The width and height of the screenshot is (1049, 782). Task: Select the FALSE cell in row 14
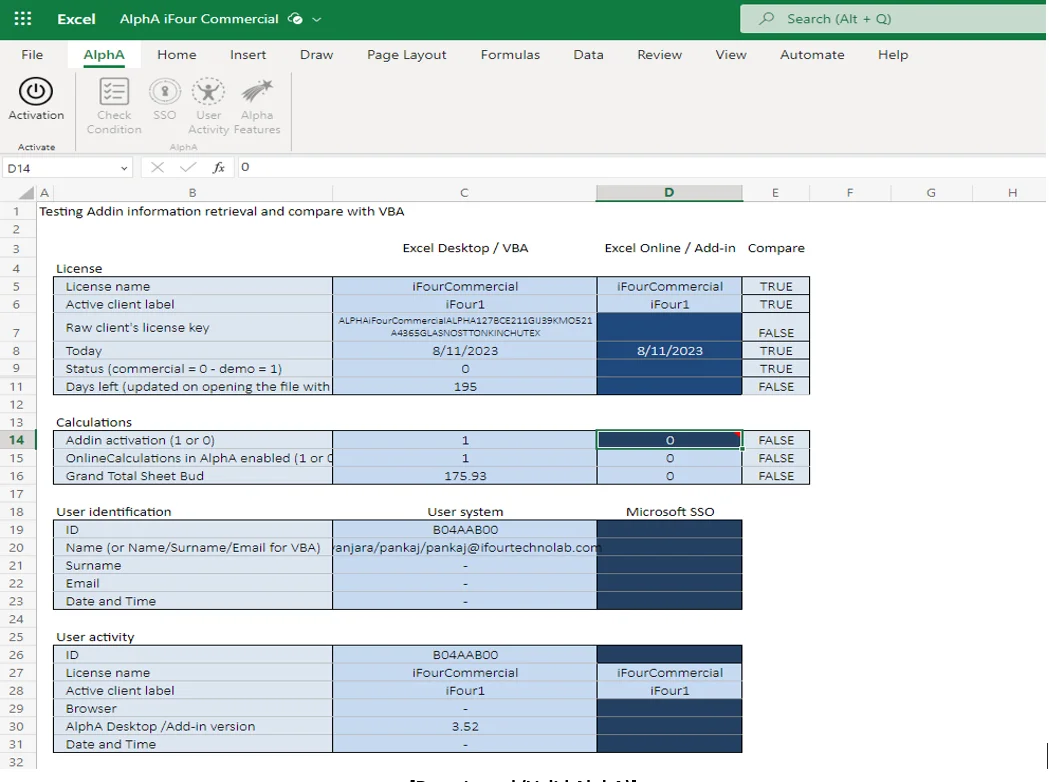[x=776, y=440]
